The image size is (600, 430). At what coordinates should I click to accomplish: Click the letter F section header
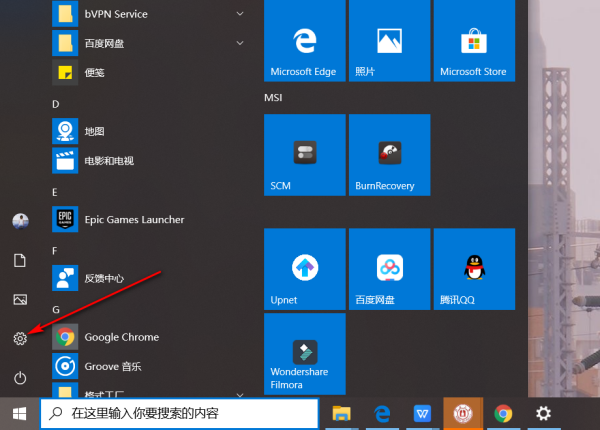click(x=55, y=251)
